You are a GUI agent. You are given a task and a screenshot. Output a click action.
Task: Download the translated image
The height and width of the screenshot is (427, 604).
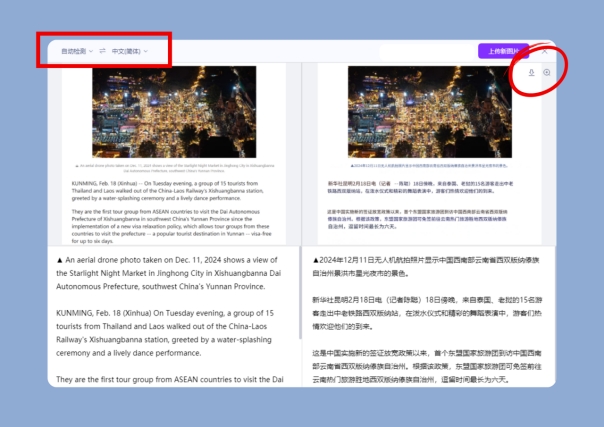532,72
